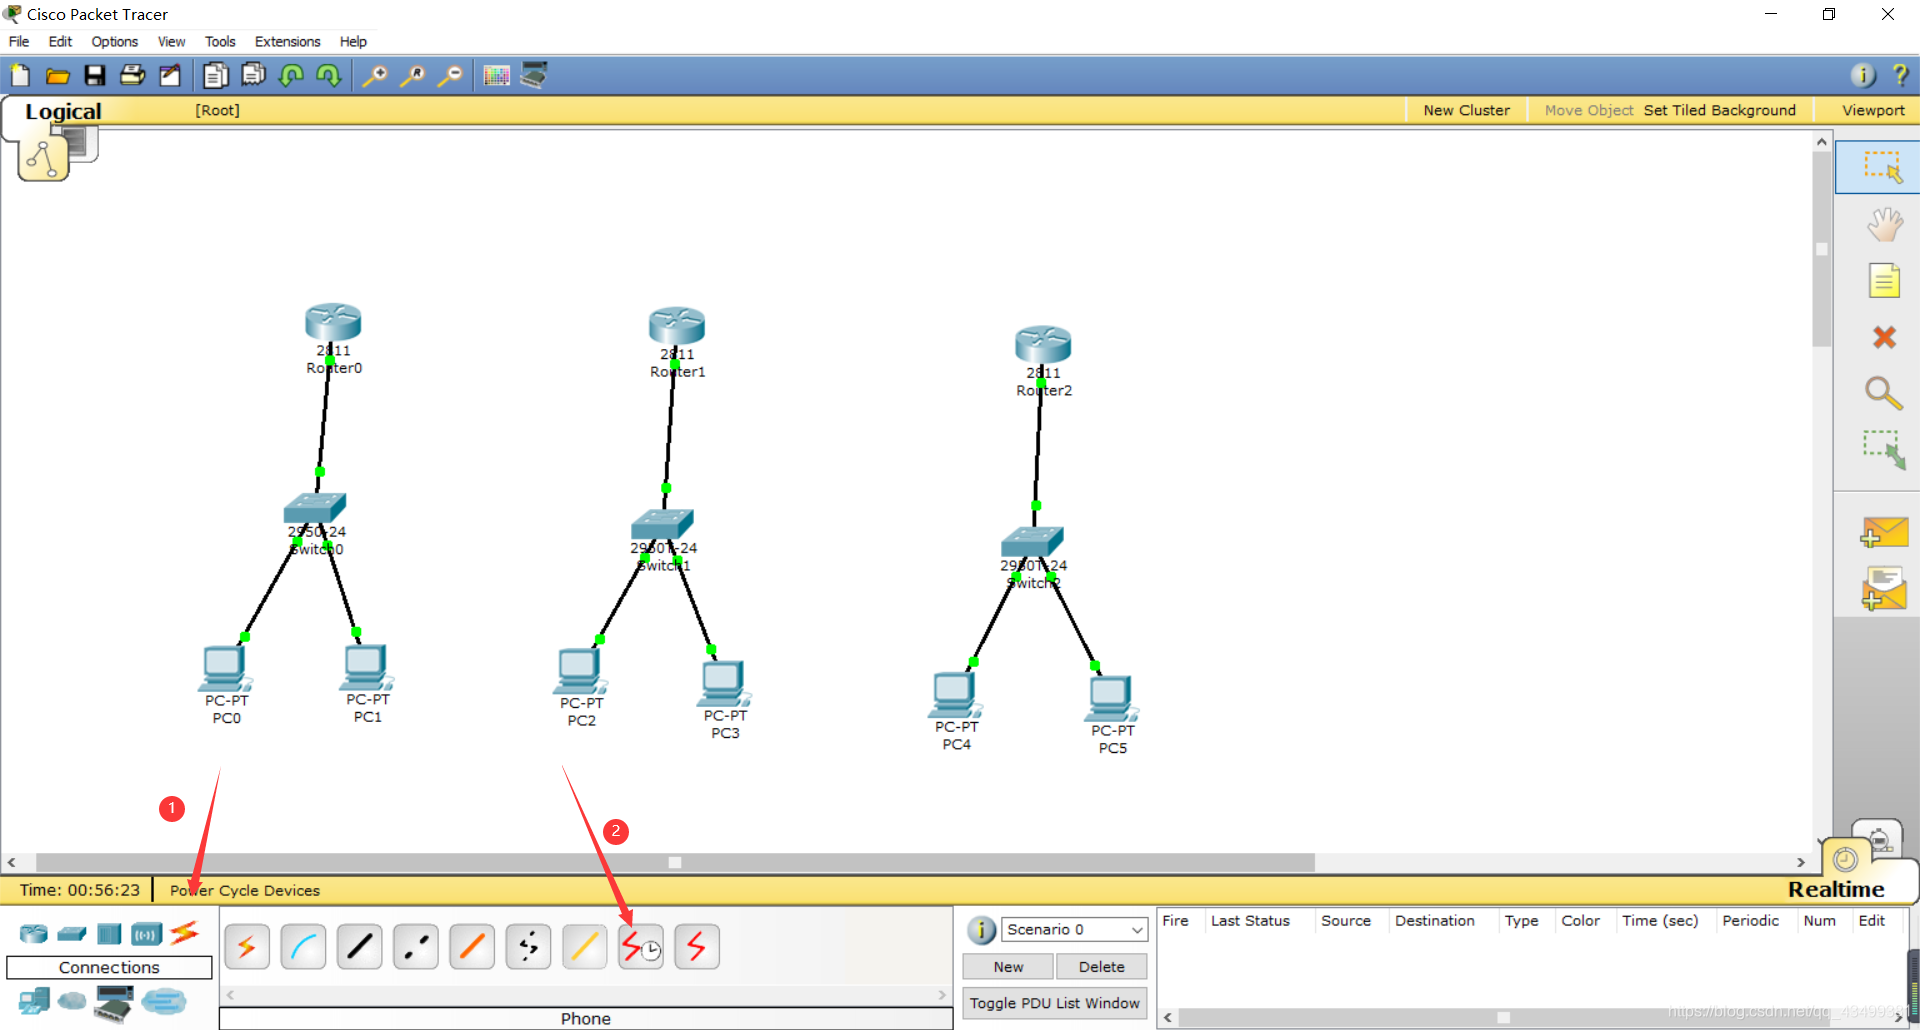
Task: Select the Resize Shape tool
Action: 1884,450
